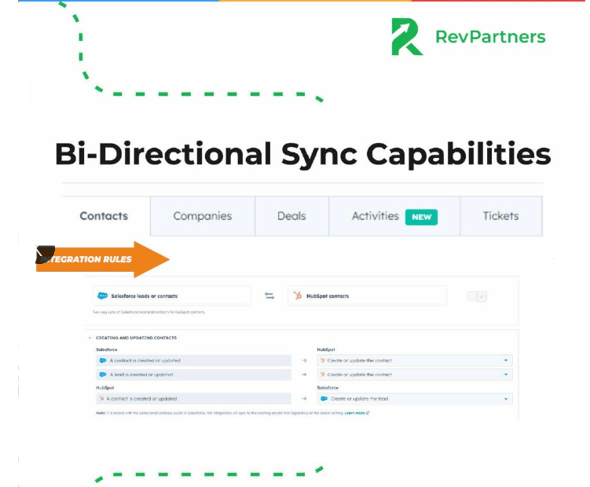Open first 'Create or update the contact' dropdown

[x=414, y=361]
